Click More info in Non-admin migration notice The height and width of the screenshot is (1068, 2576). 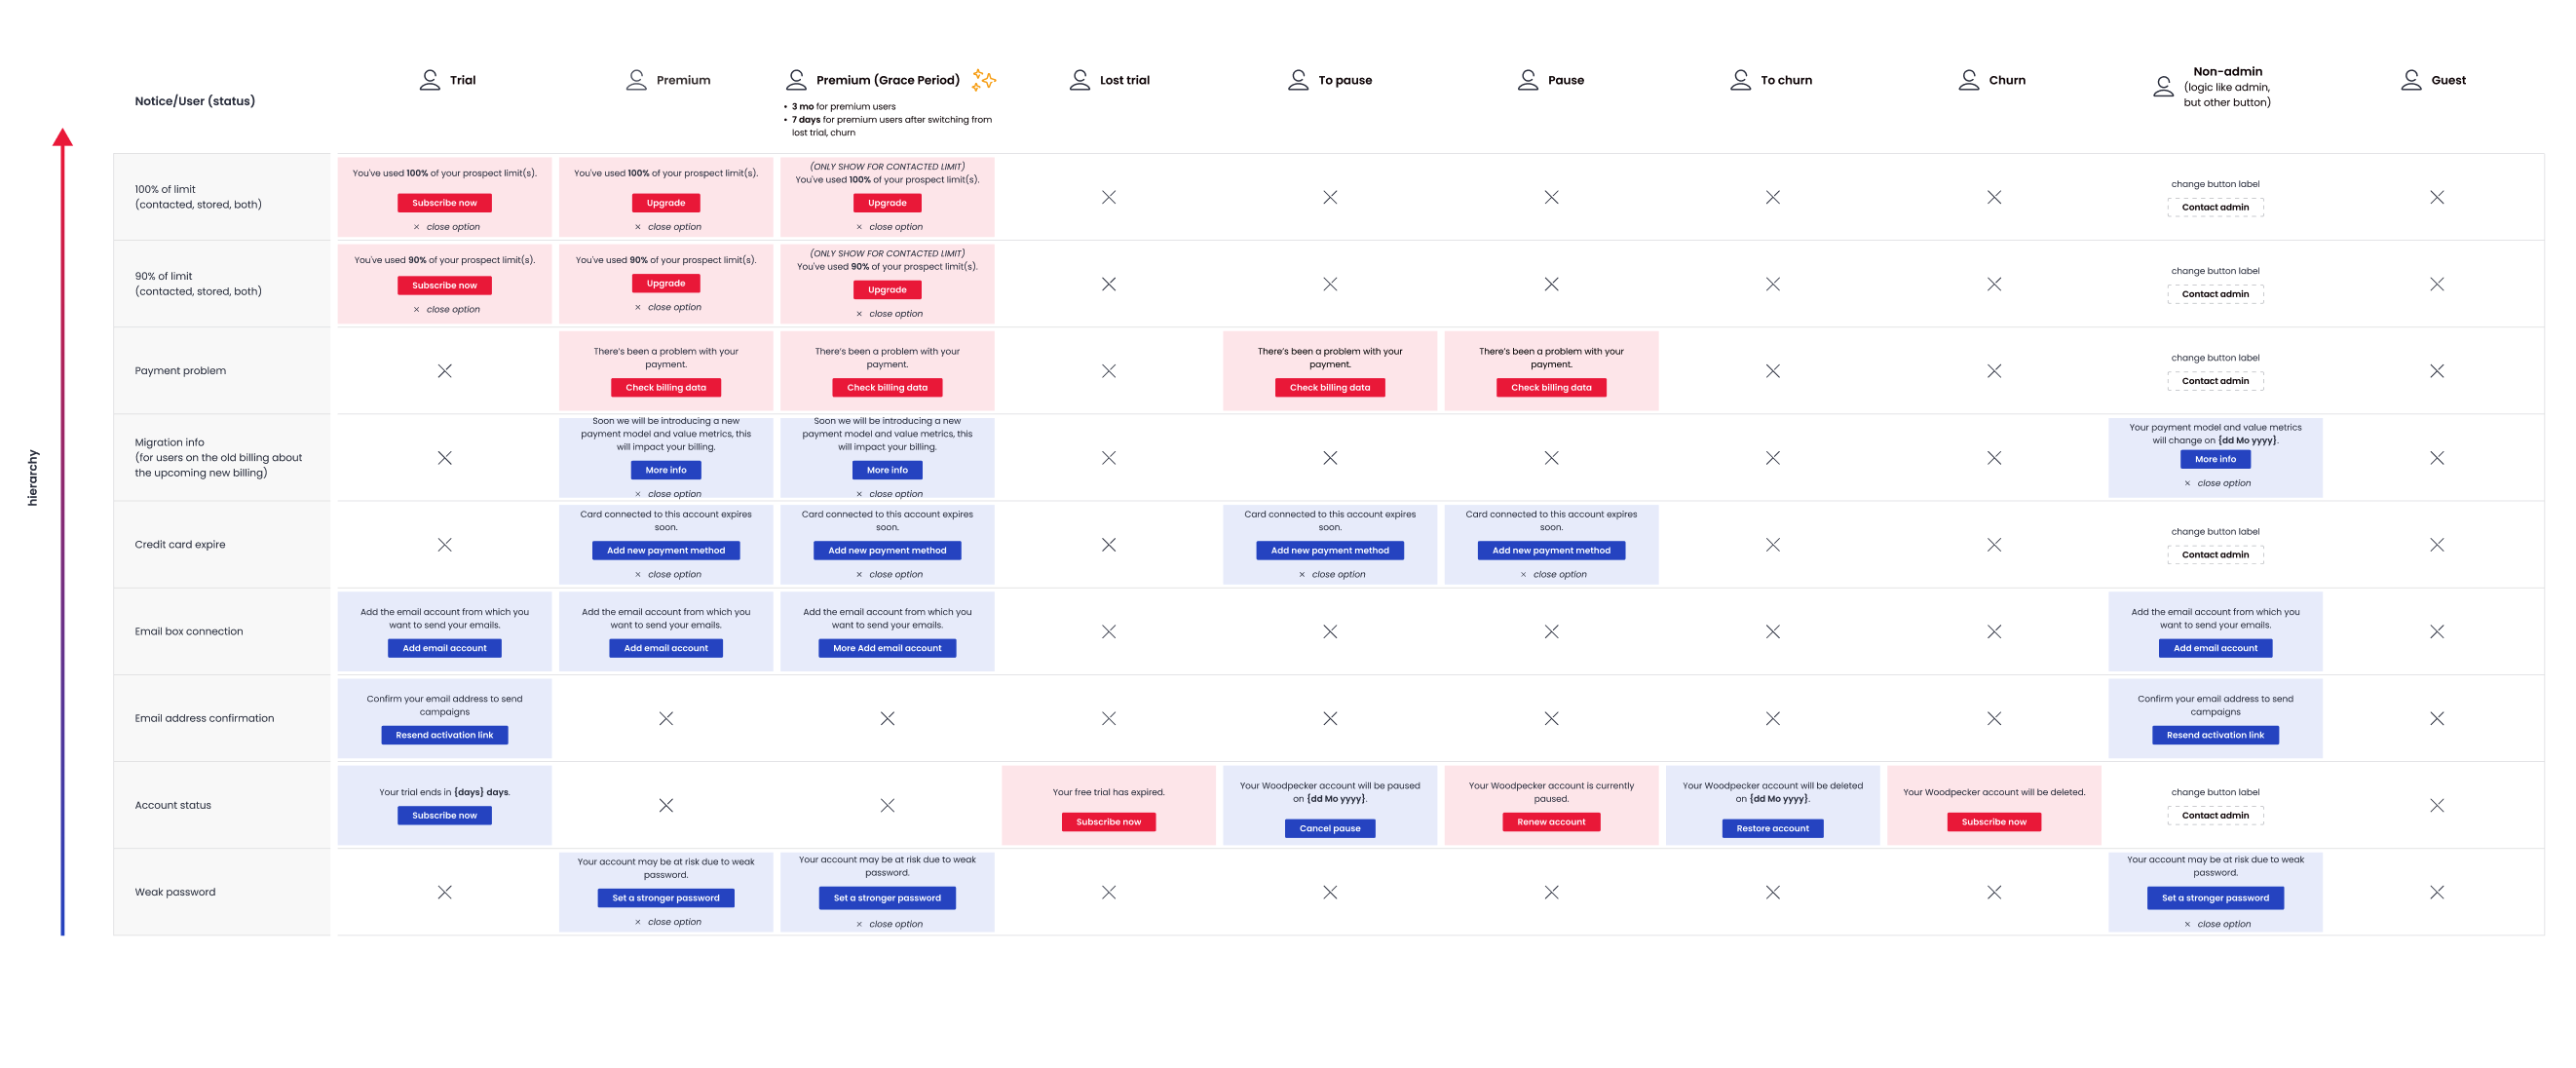point(2215,460)
